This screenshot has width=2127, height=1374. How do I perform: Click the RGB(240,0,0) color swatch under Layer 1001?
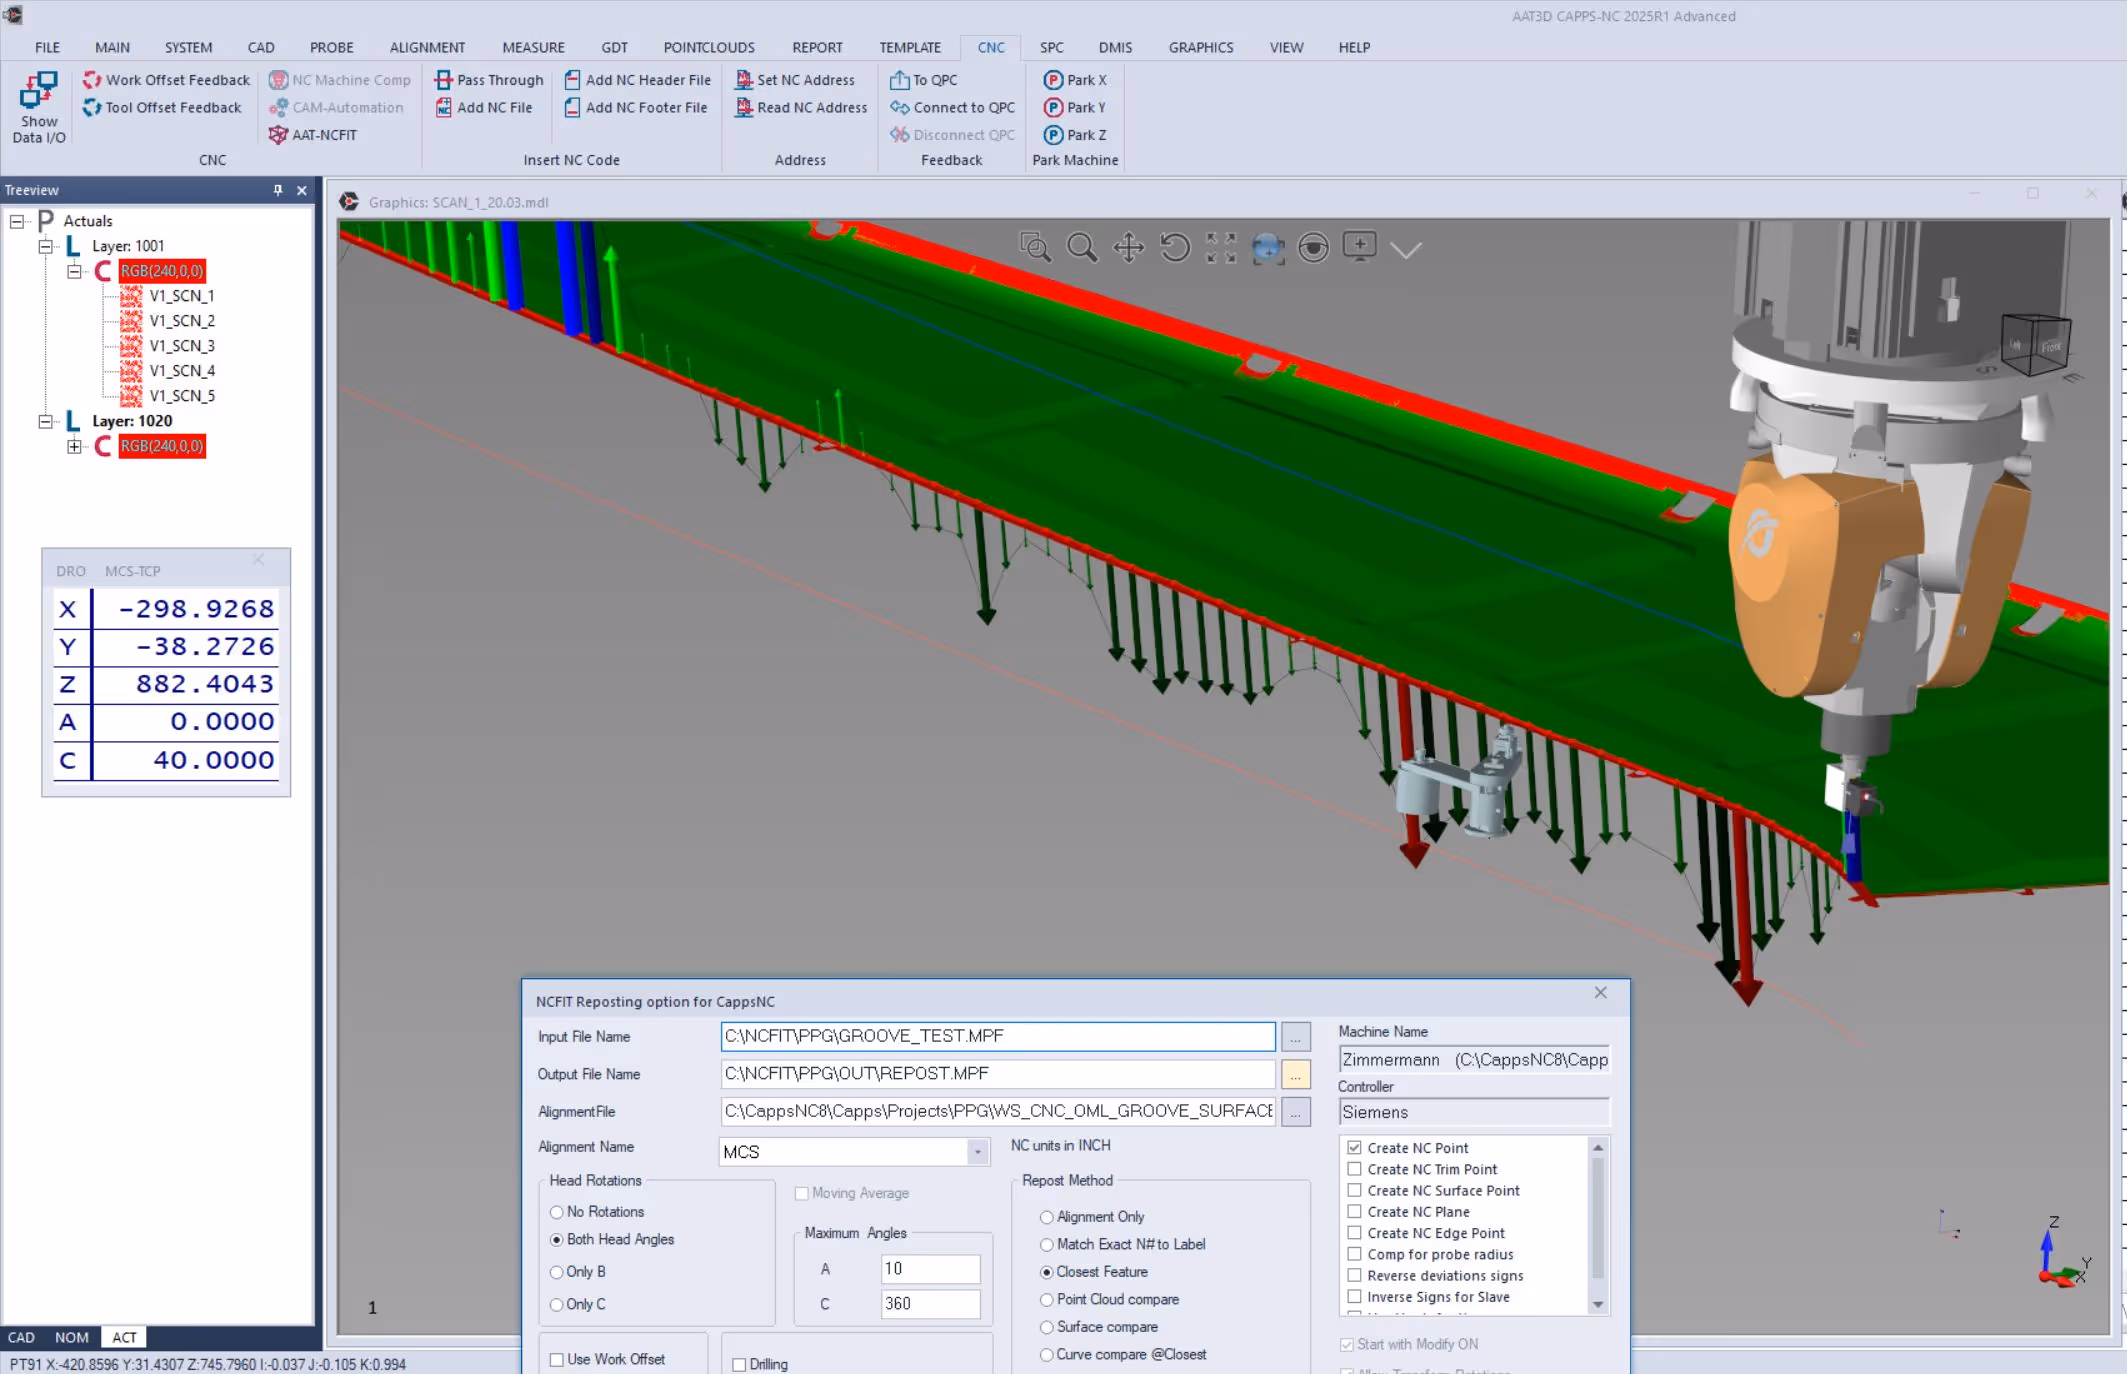click(x=162, y=271)
